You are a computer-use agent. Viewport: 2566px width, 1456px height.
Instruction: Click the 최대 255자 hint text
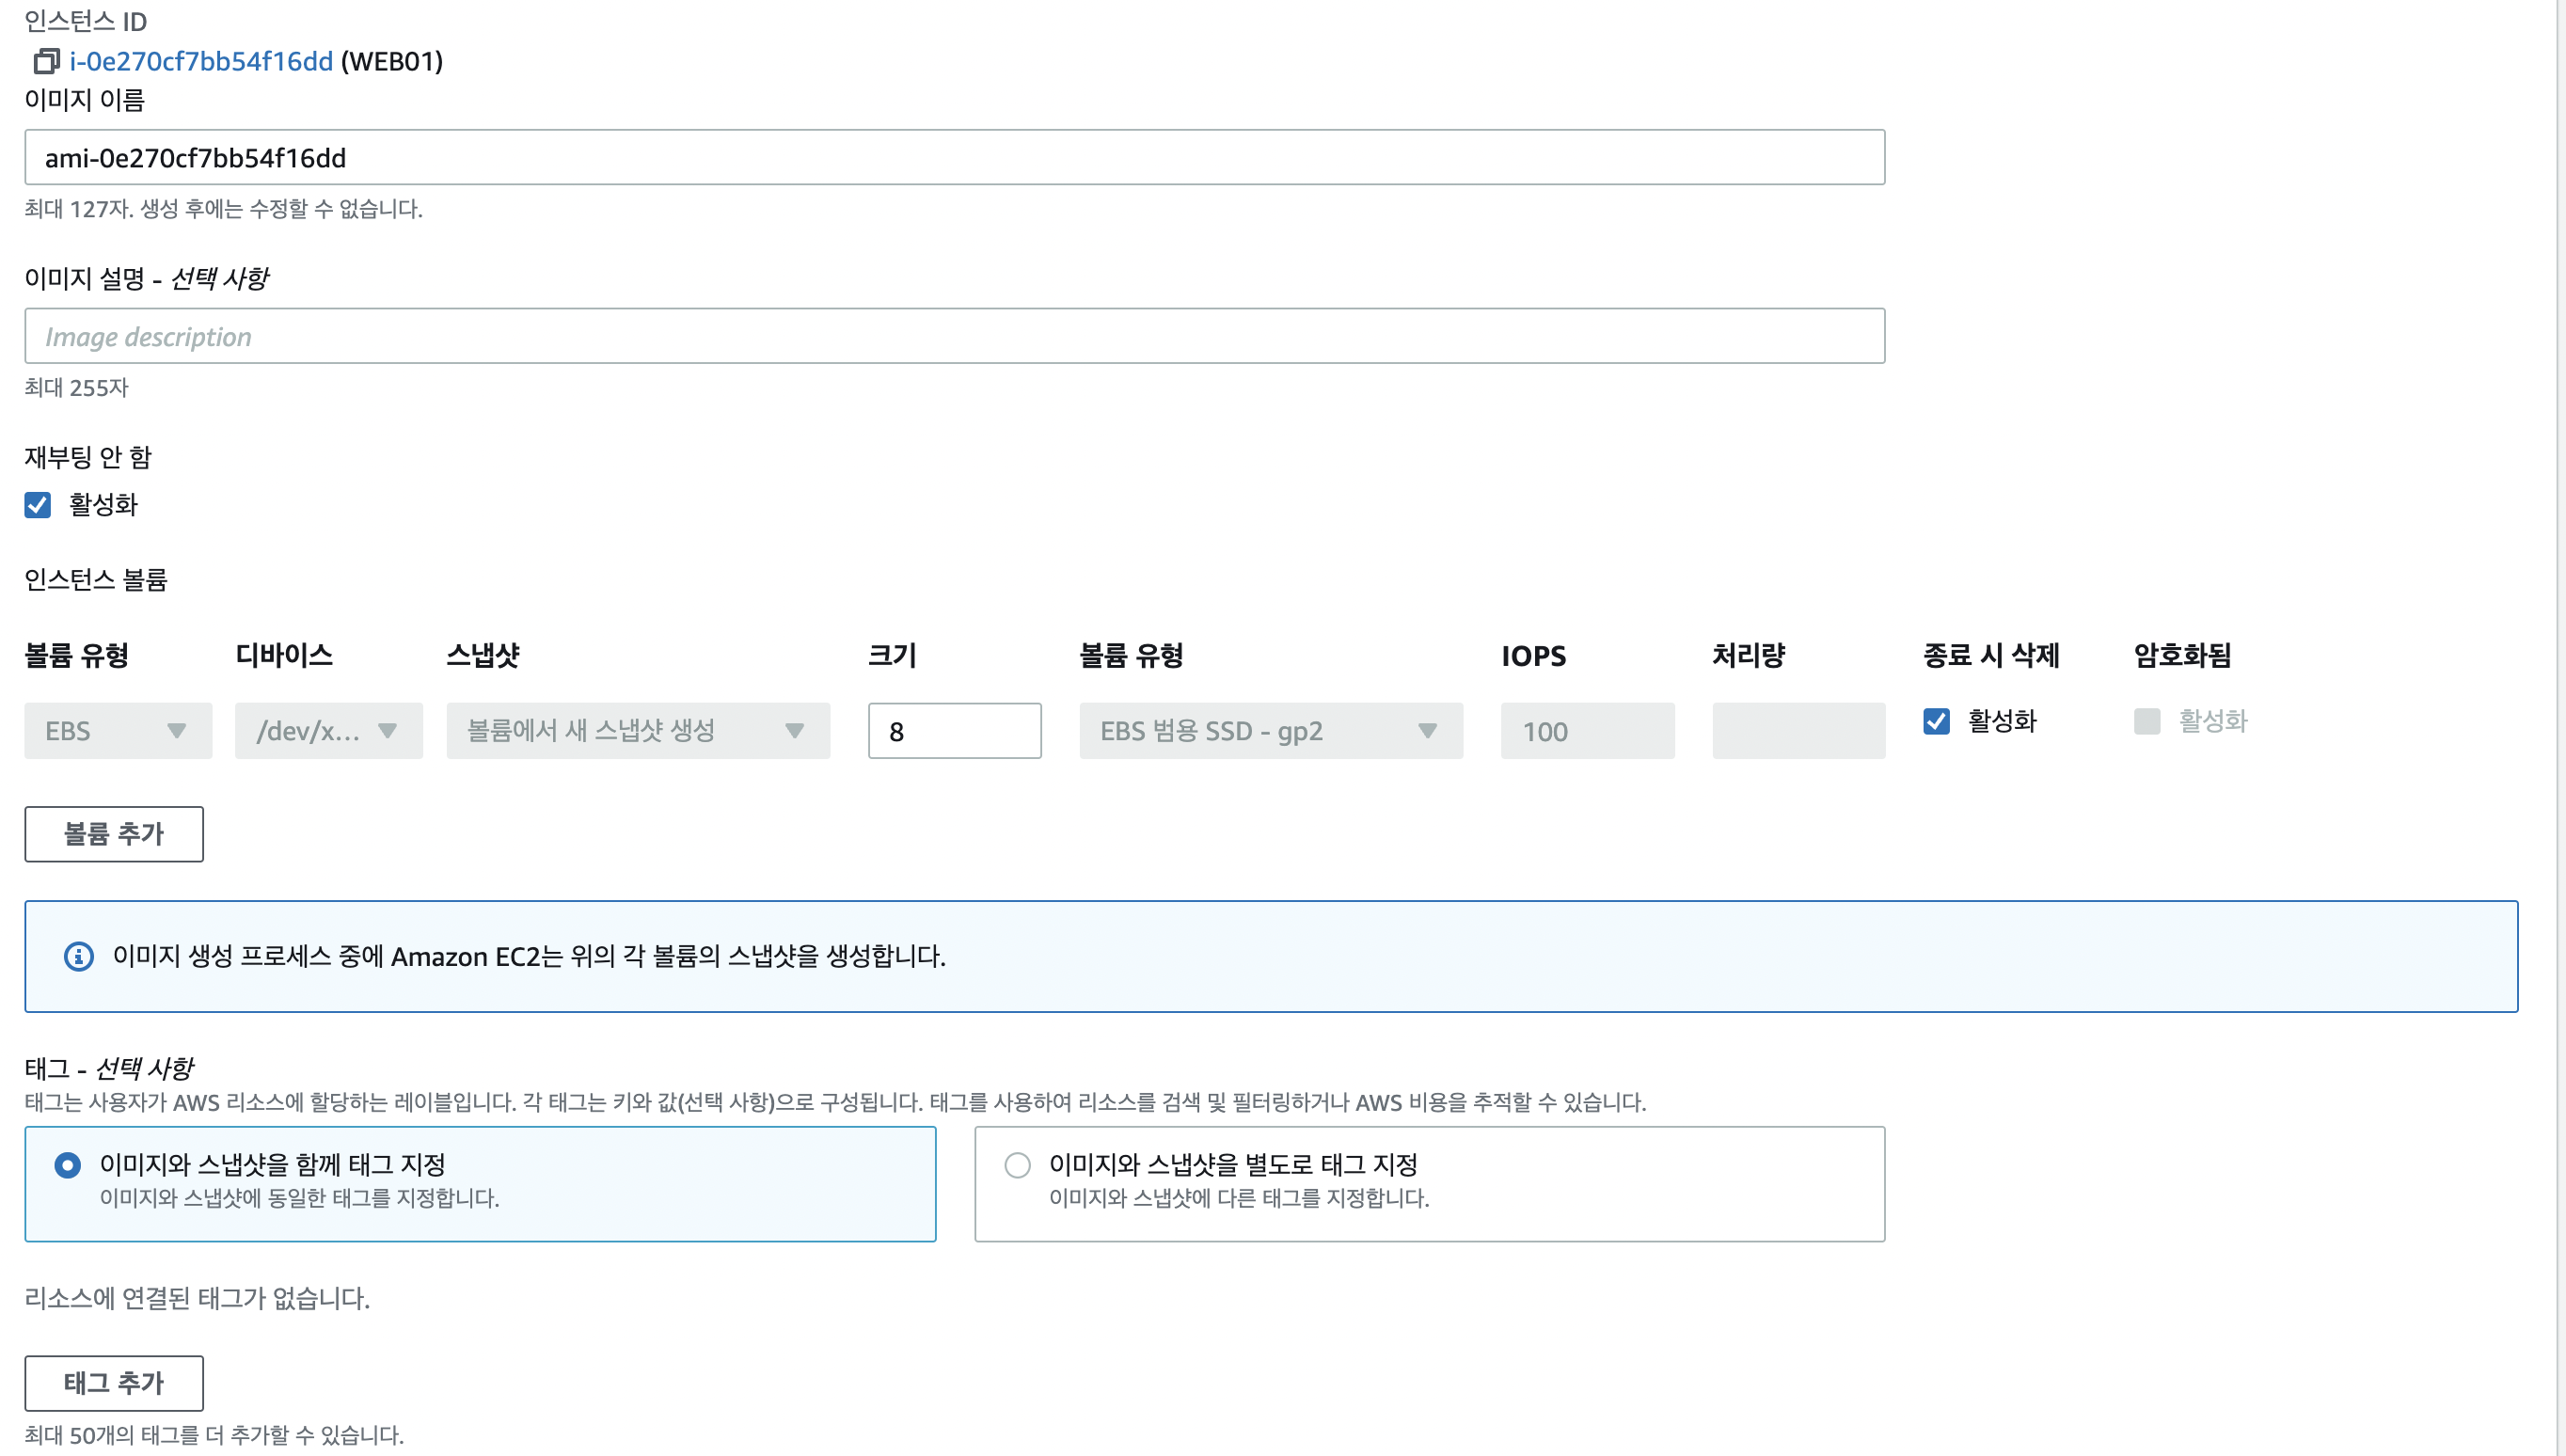point(77,388)
